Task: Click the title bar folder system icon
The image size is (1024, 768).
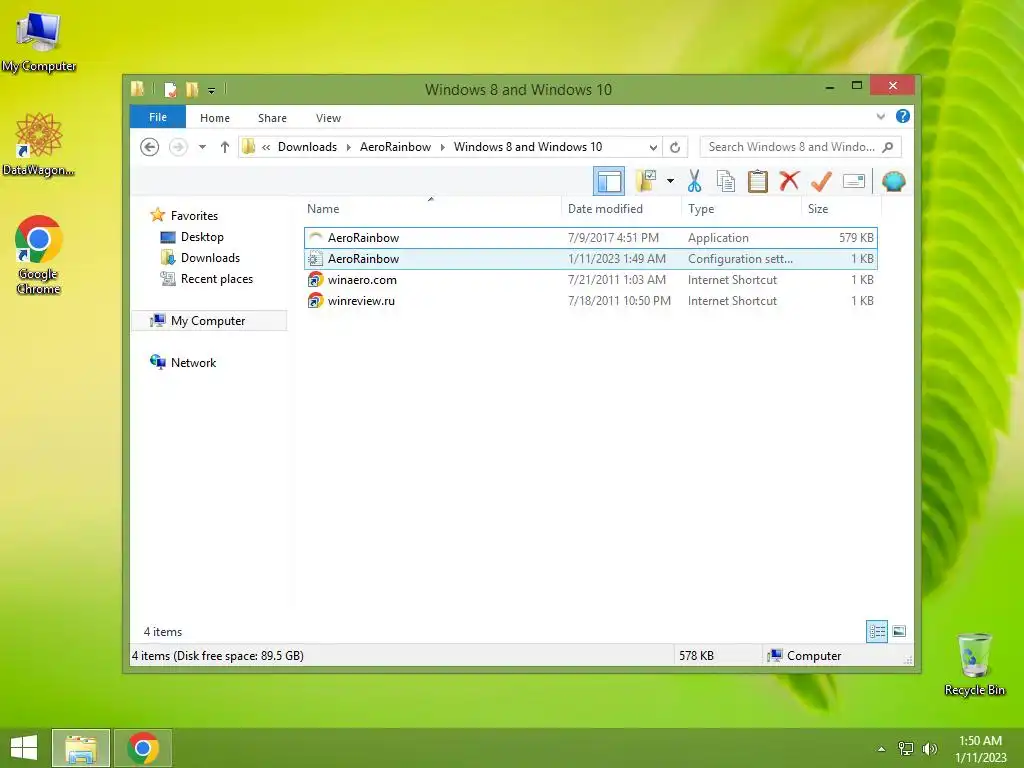Action: pos(137,89)
